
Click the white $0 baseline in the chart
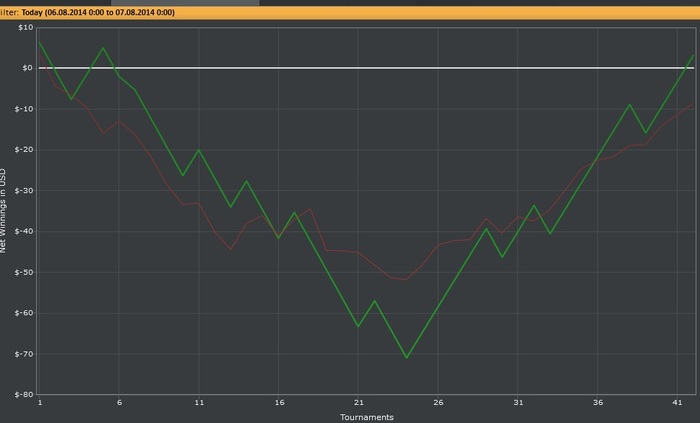[x=366, y=68]
